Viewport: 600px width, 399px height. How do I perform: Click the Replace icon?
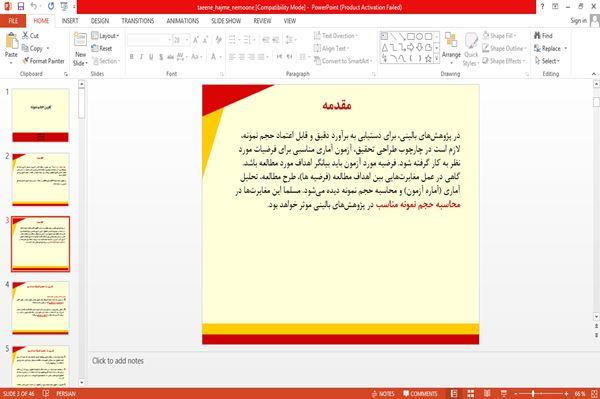[537, 48]
